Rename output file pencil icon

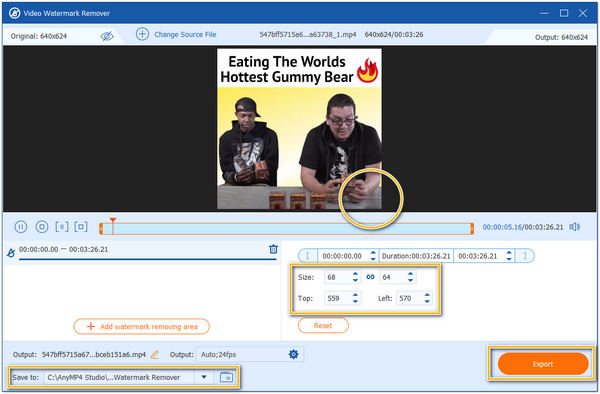click(155, 355)
